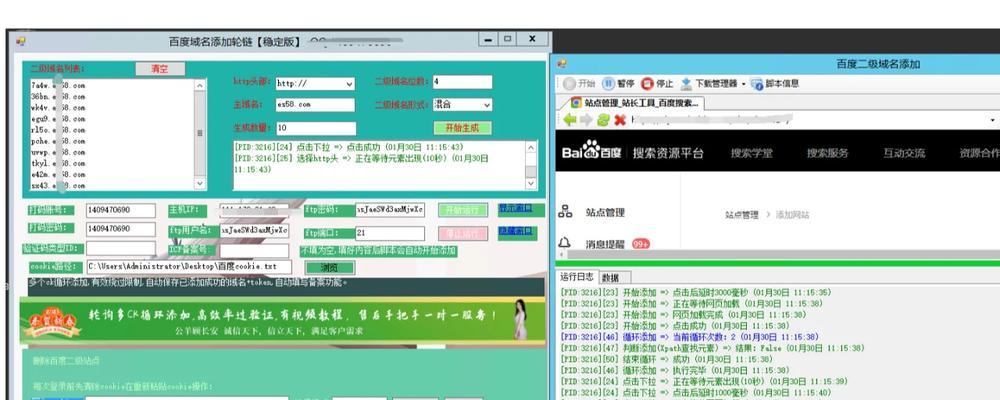Click the 主机IP input field
Image resolution: width=1000 pixels, height=400 pixels.
254,209
